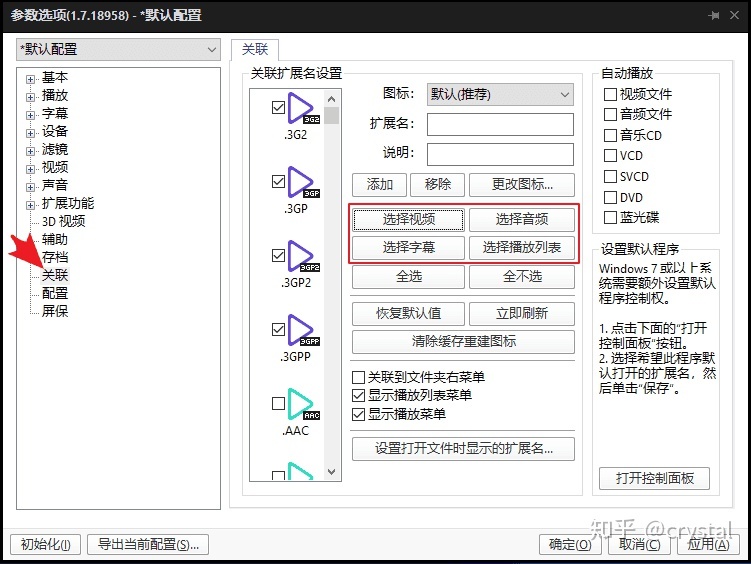Click the 扩展名 input field

pyautogui.click(x=500, y=124)
